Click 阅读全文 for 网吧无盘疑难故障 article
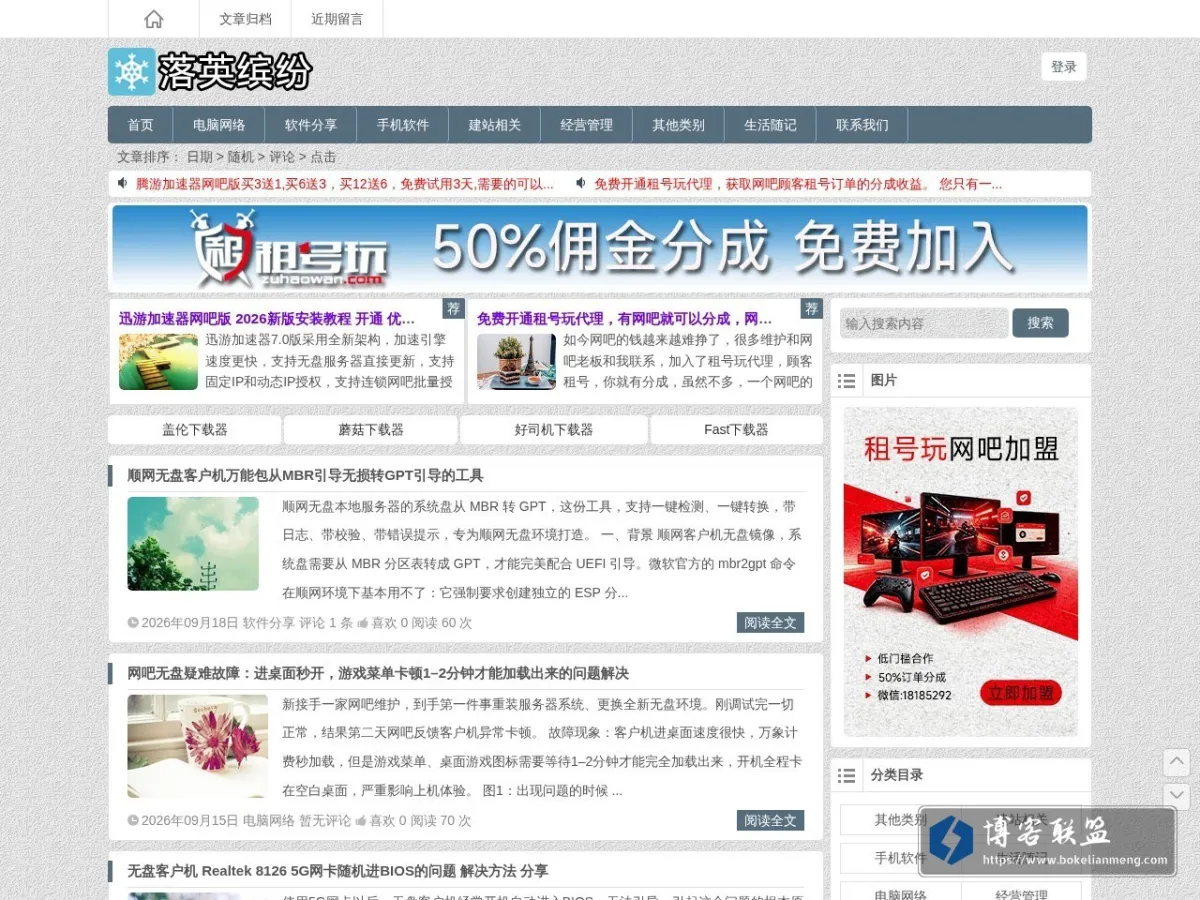This screenshot has width=1200, height=900. pos(770,820)
